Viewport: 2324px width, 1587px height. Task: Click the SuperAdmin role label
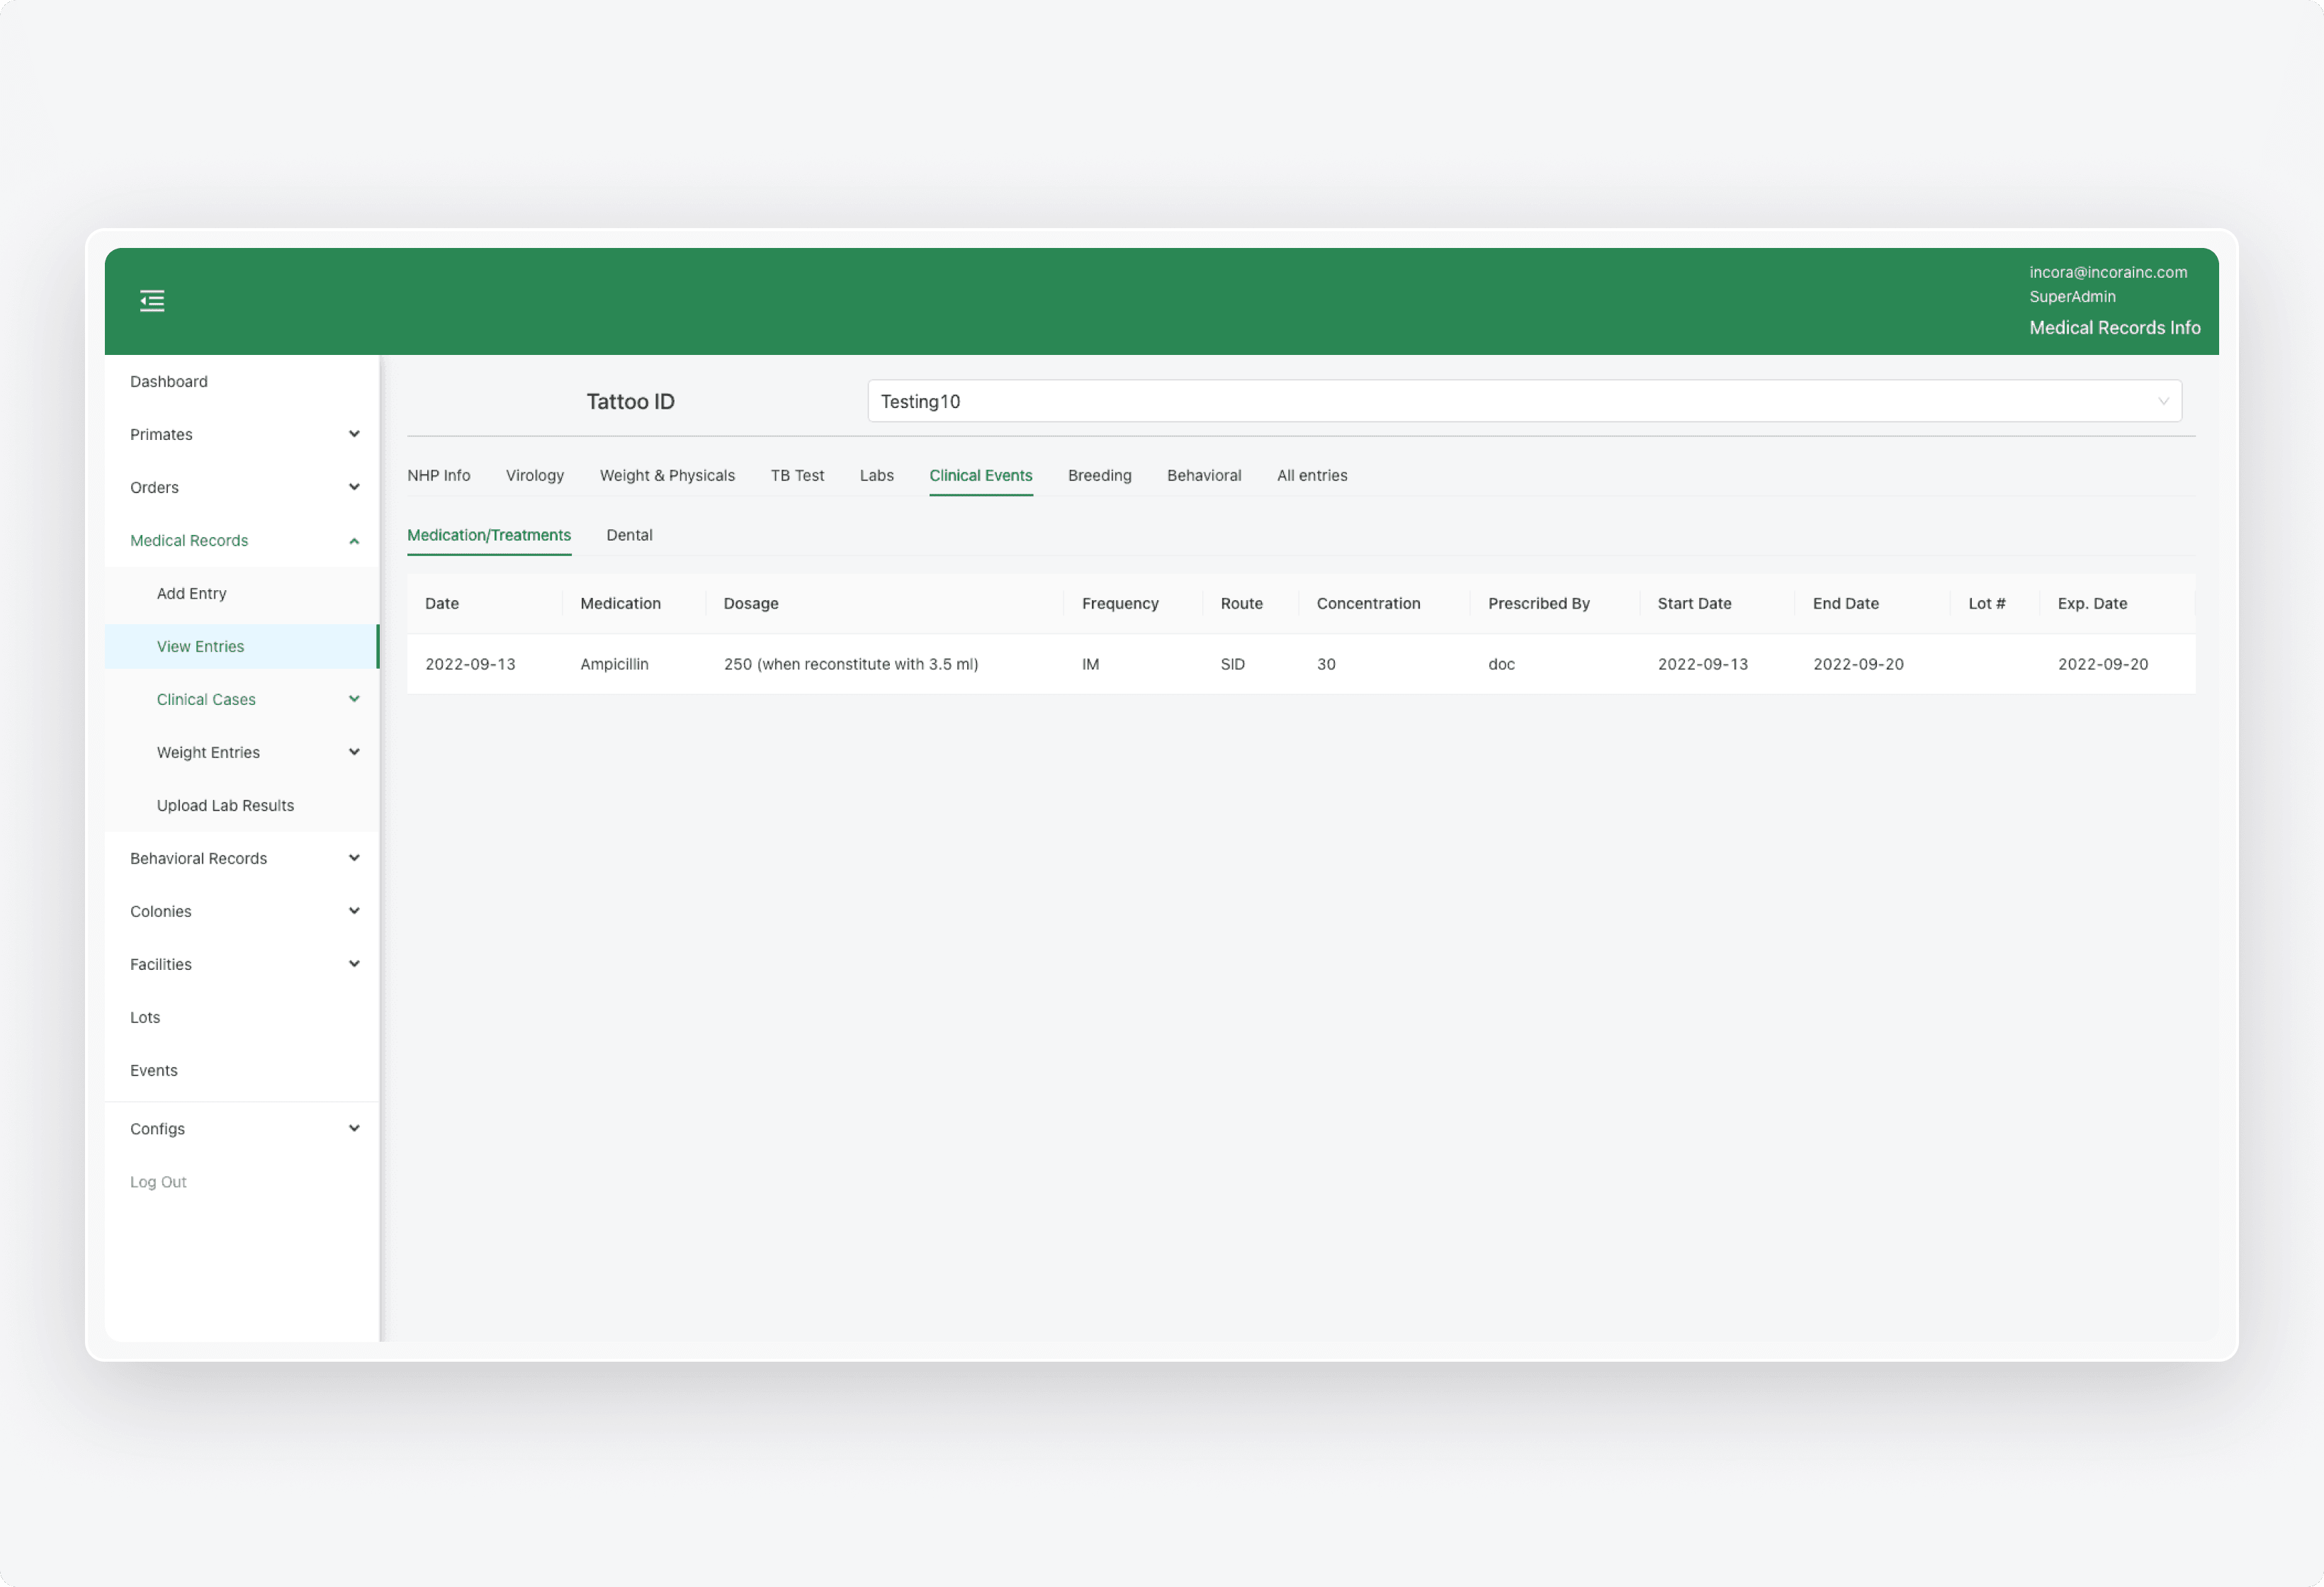(2072, 297)
